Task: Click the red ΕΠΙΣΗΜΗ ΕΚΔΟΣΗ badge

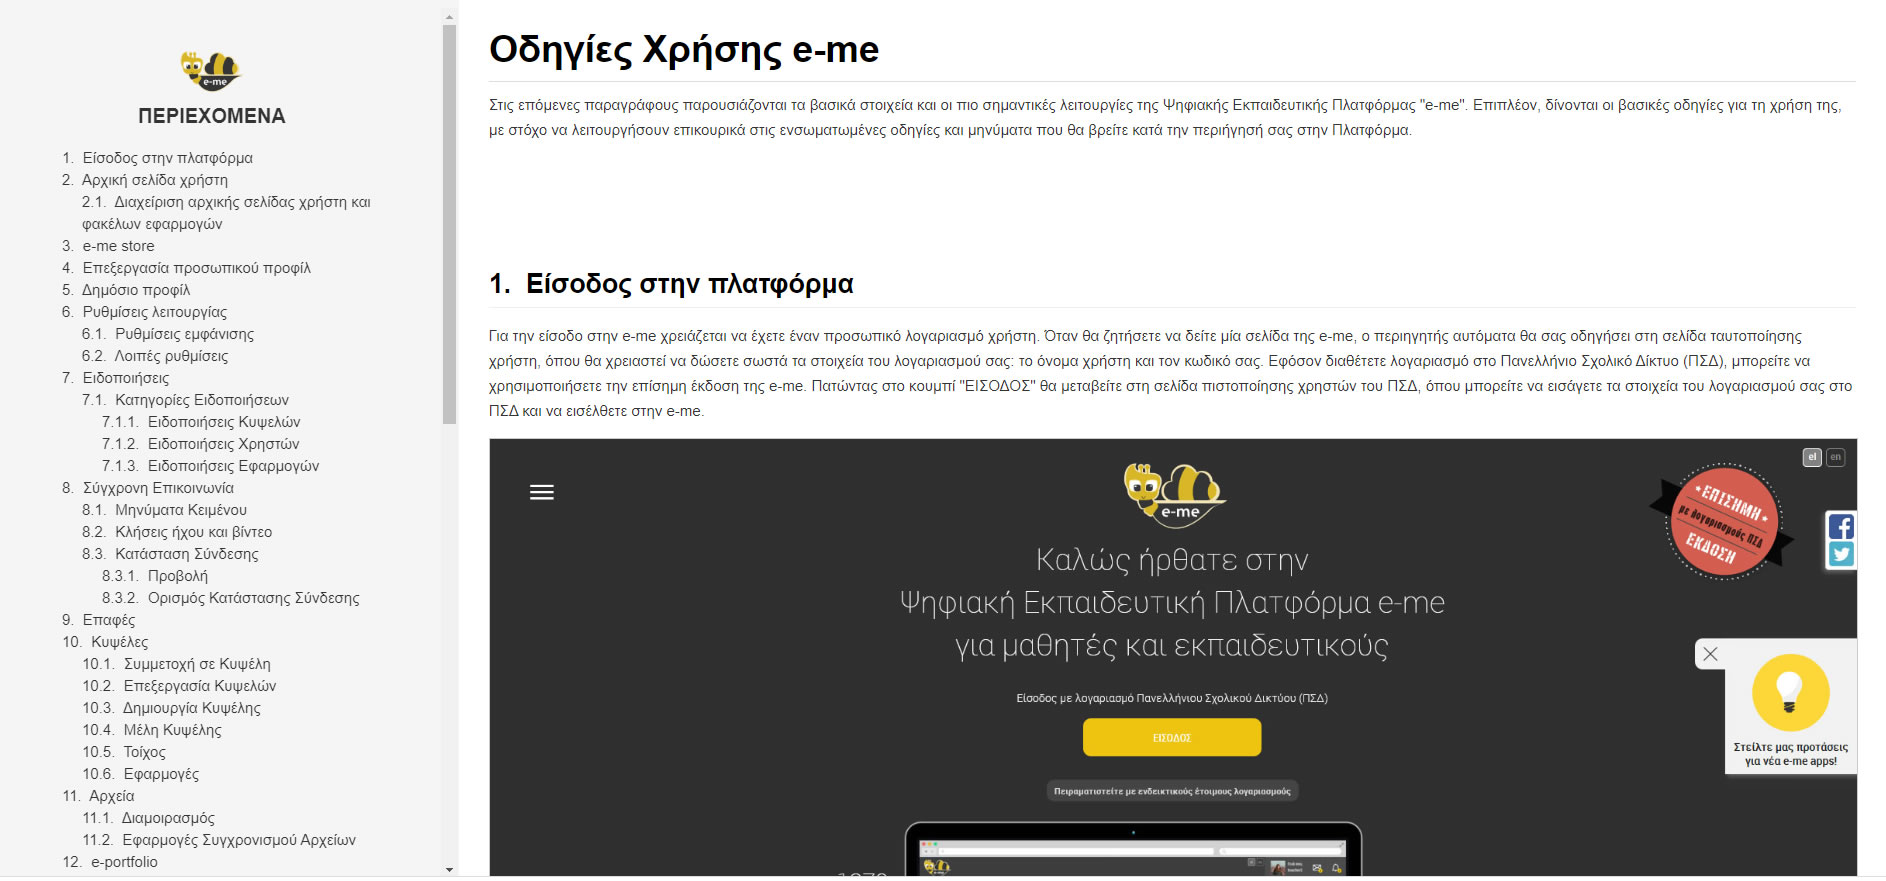Action: pyautogui.click(x=1723, y=521)
